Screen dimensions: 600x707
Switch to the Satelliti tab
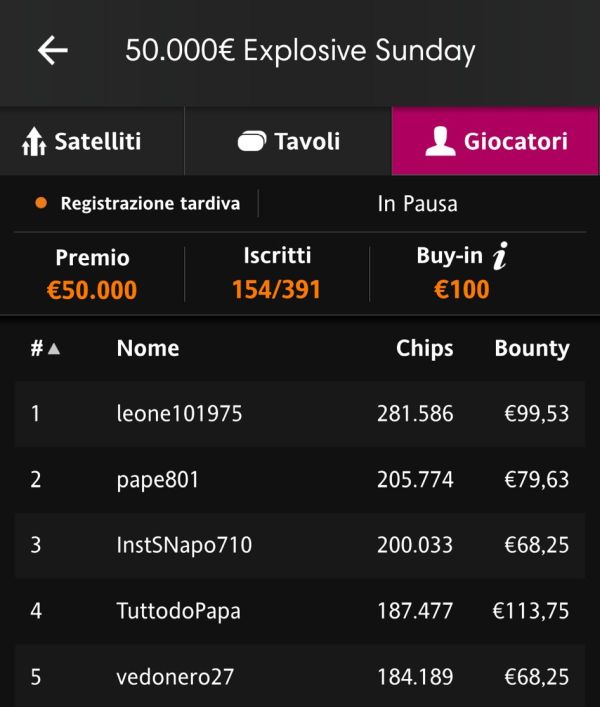pyautogui.click(x=92, y=141)
